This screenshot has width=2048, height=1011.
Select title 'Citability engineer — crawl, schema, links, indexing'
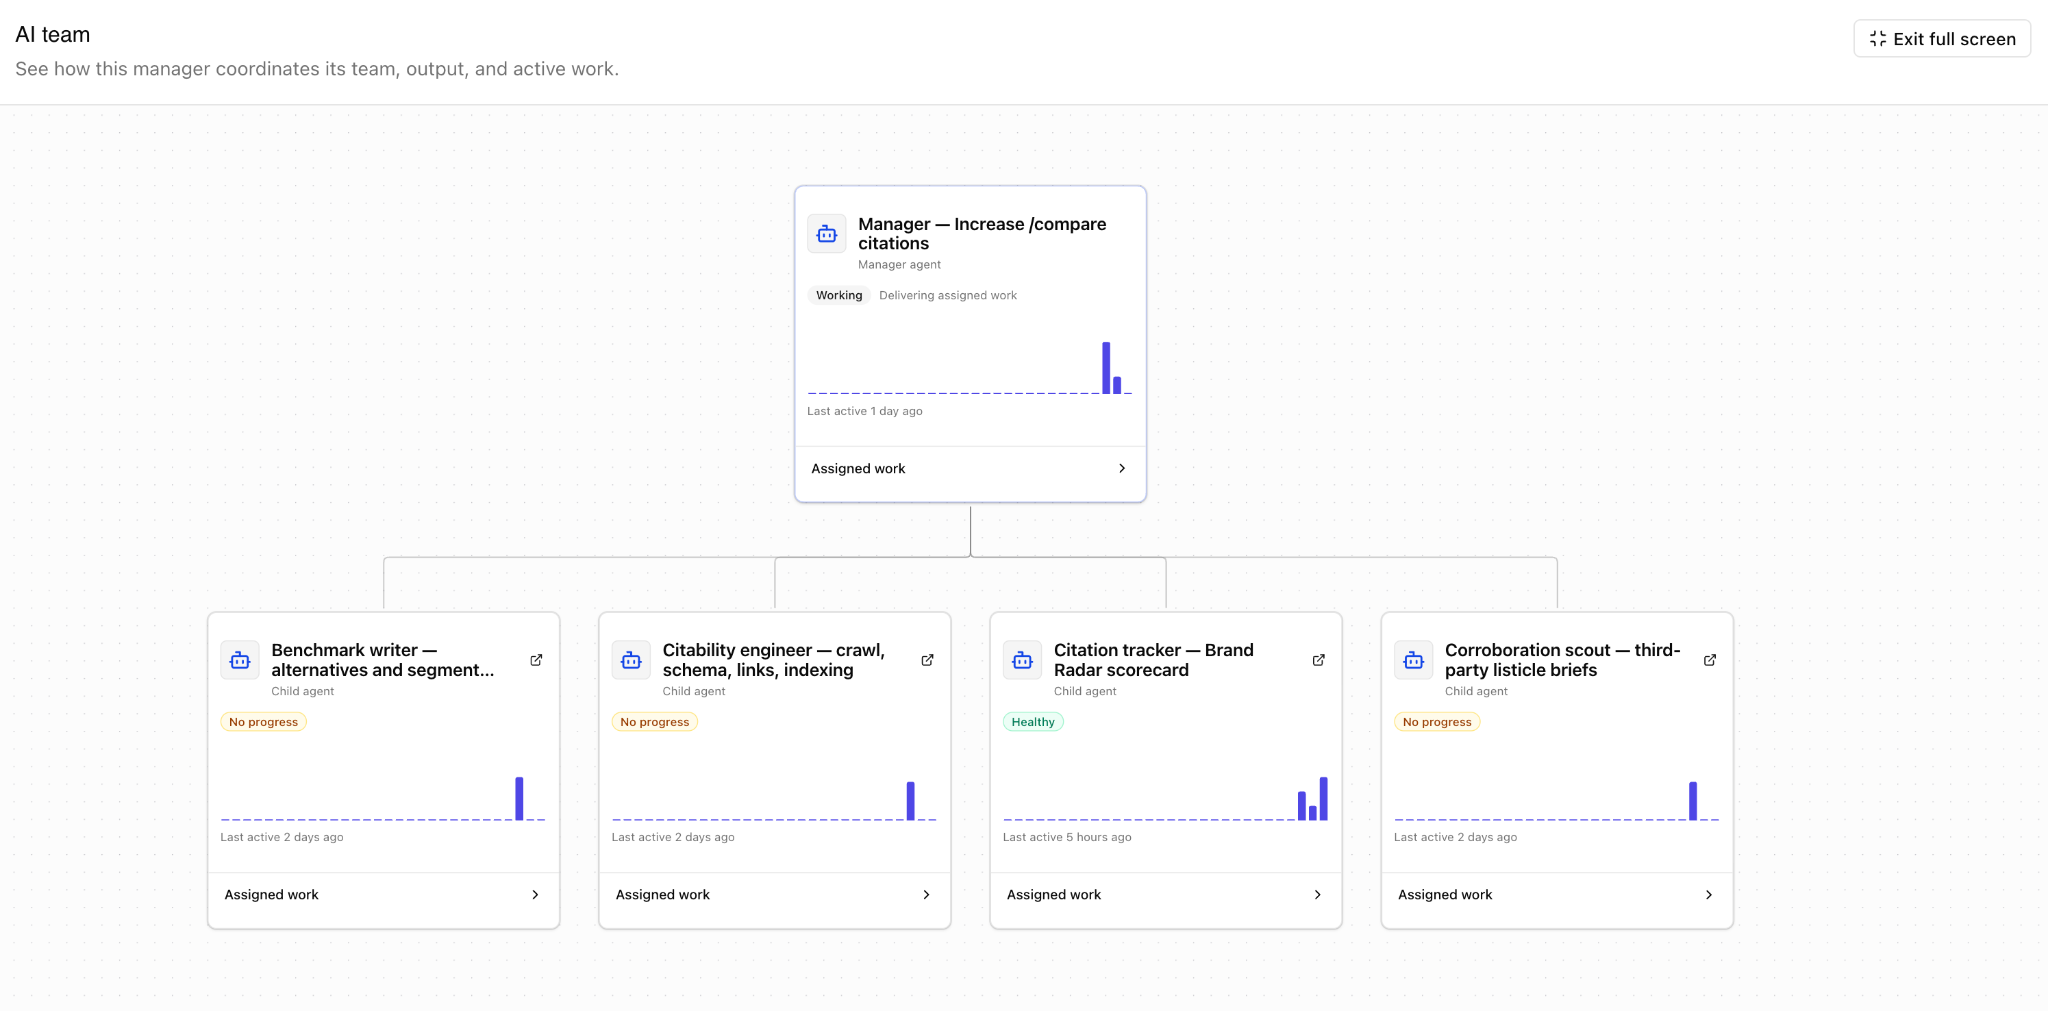tap(774, 660)
